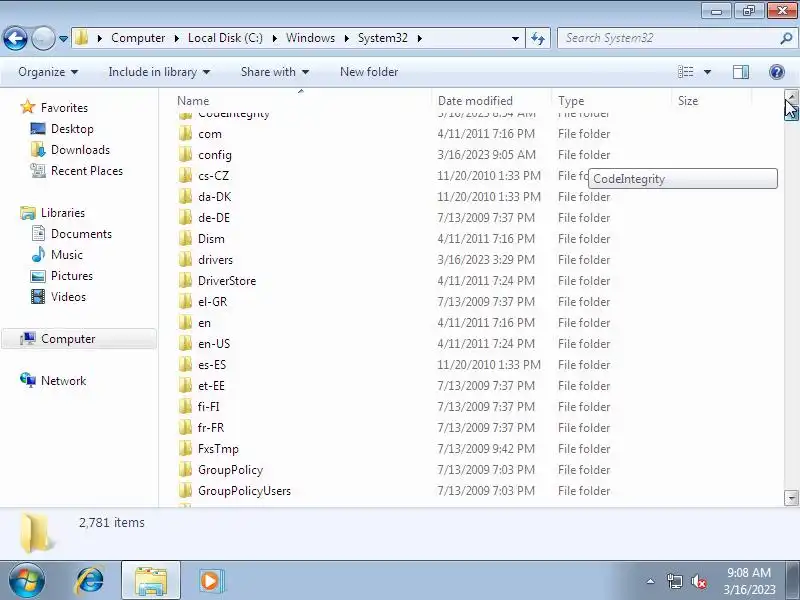Show hidden icons in the system tray
800x600 pixels.
[650, 581]
